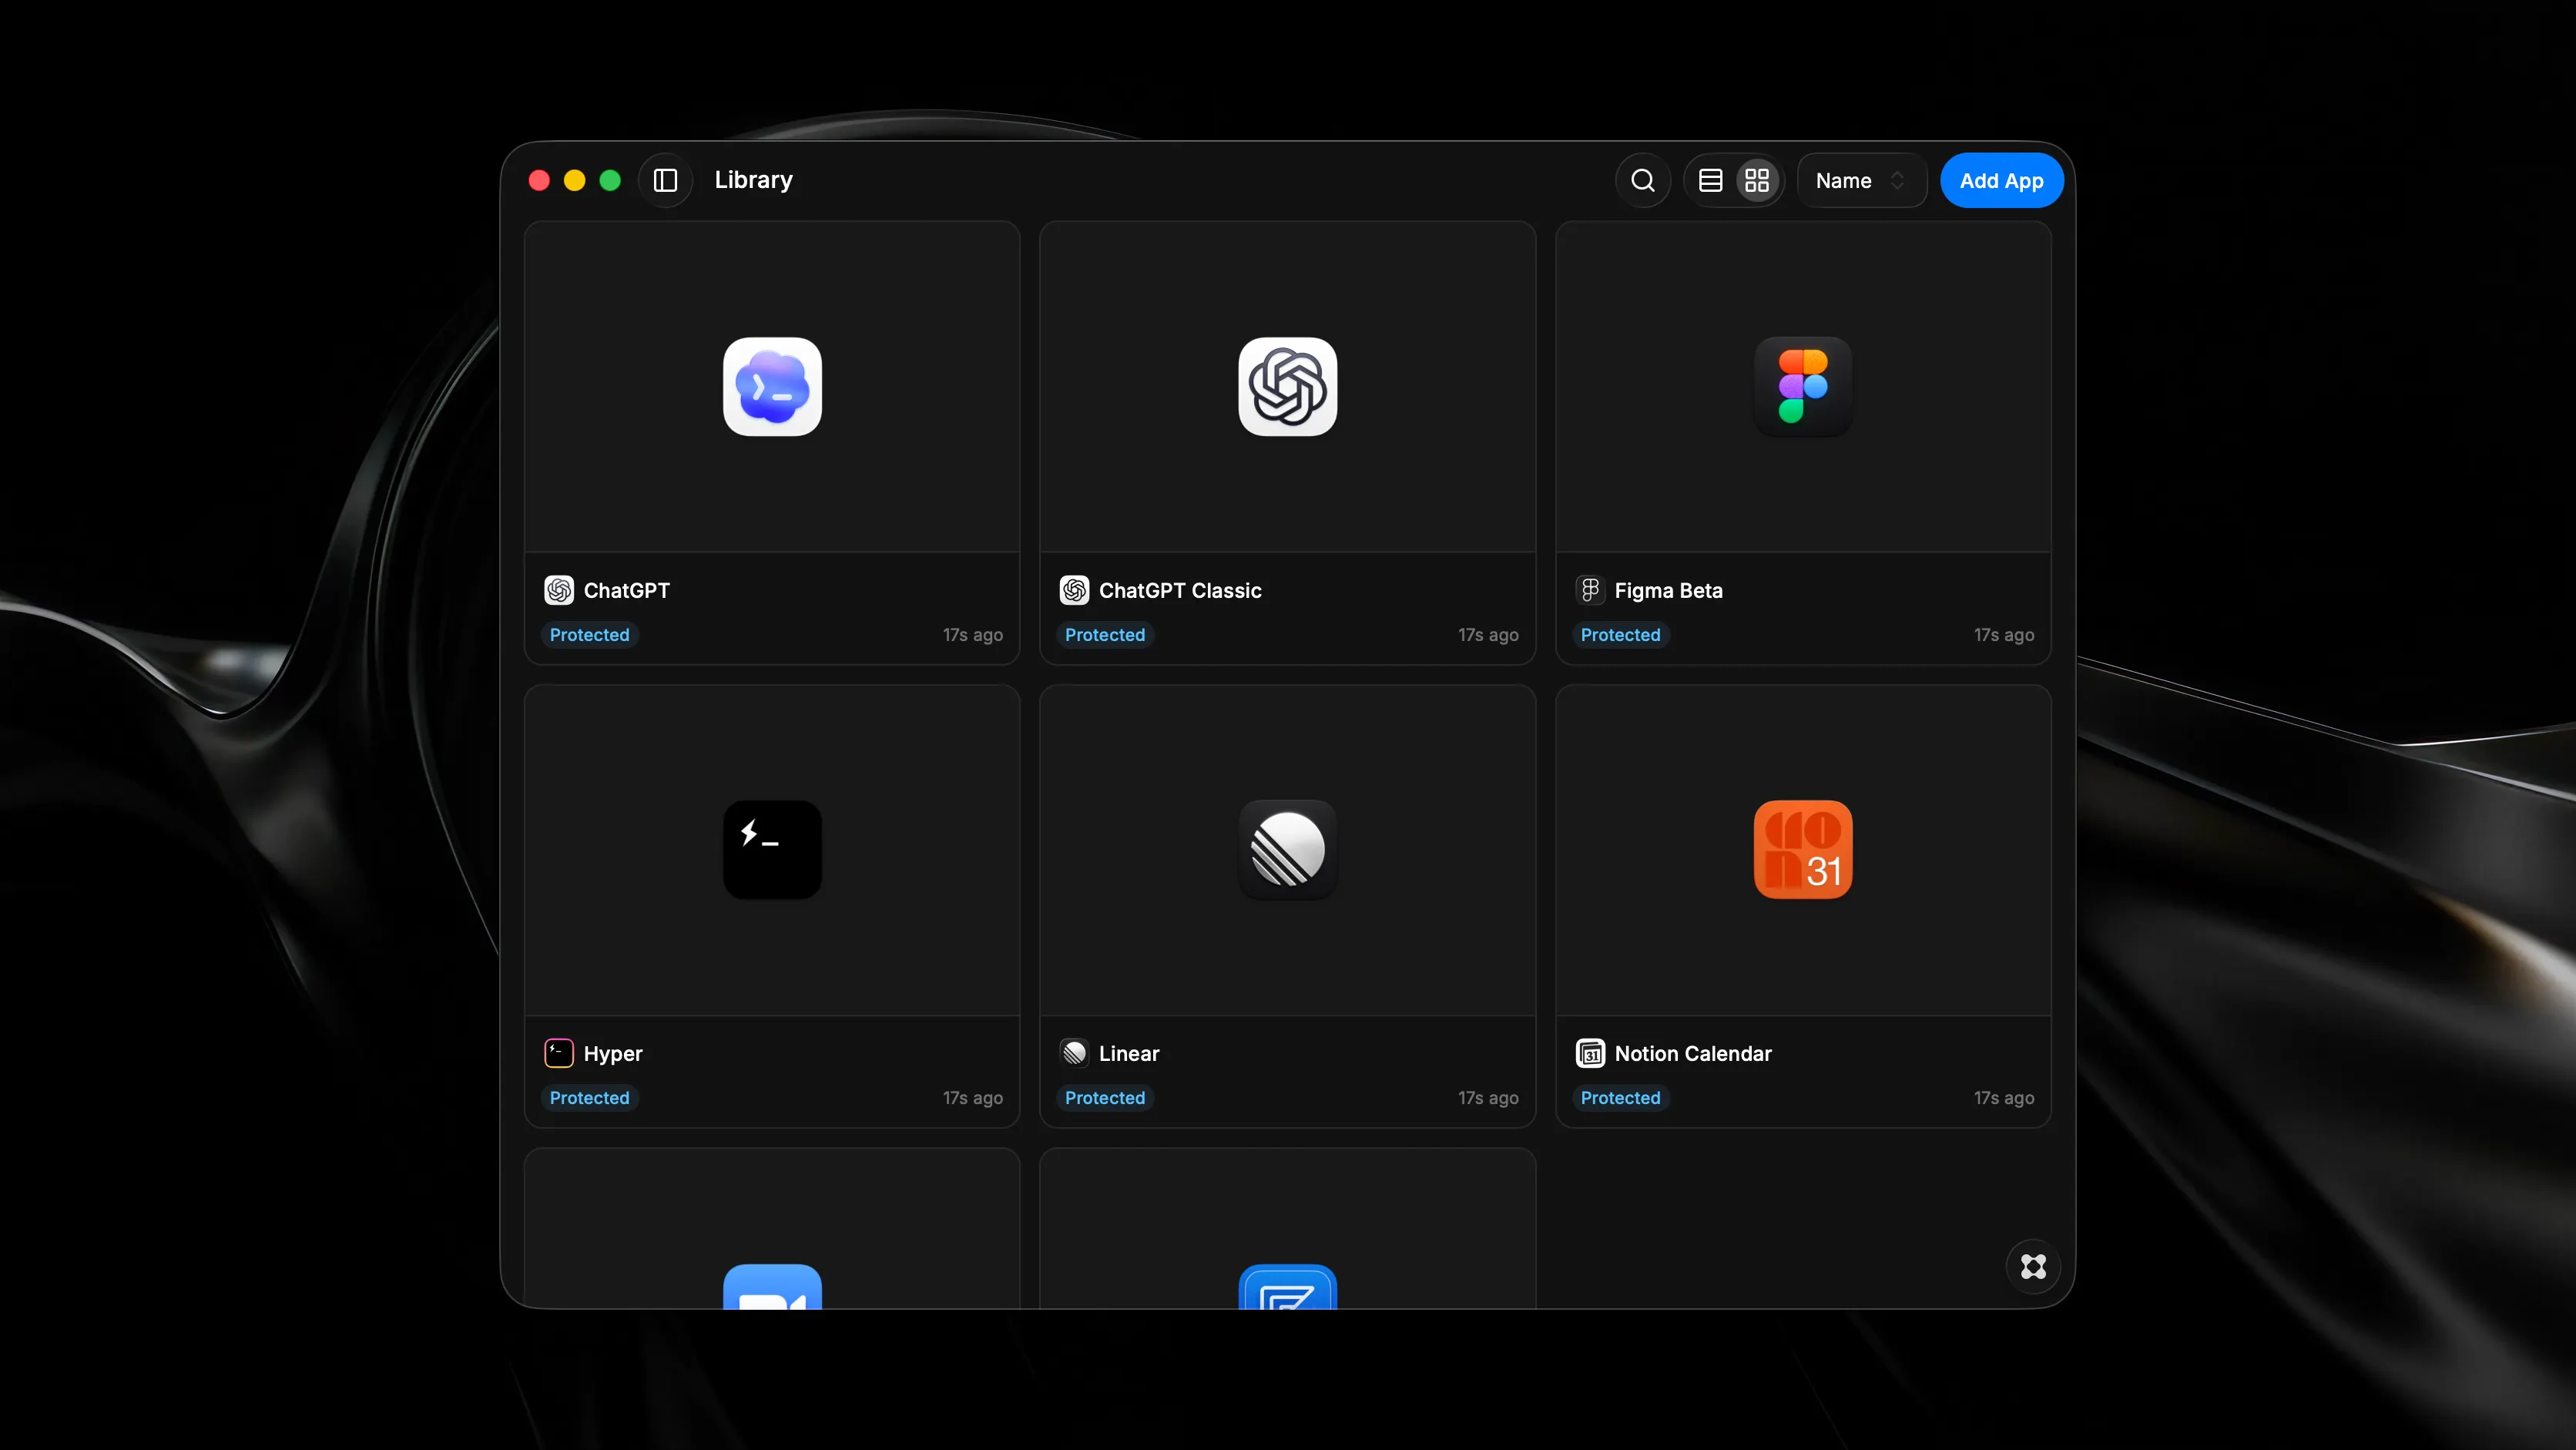Switch to grid view layout
This screenshot has width=2576, height=1450.
click(x=1757, y=181)
